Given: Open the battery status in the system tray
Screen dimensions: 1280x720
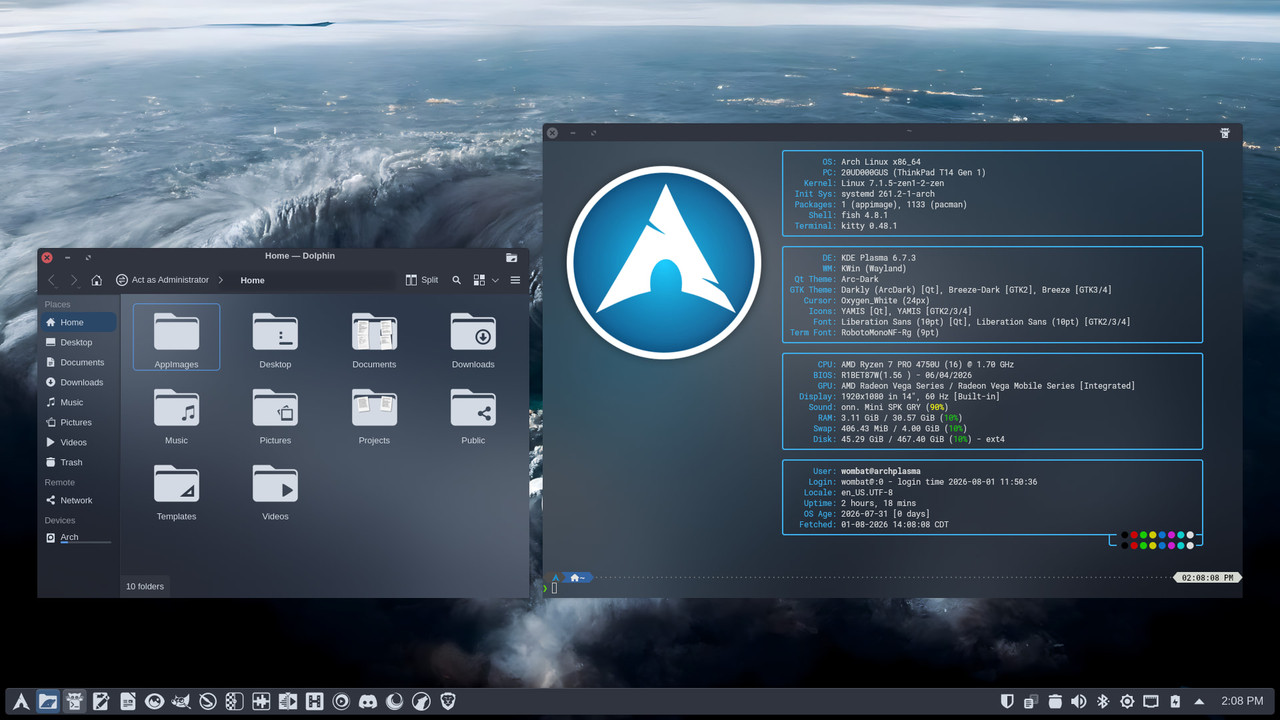Looking at the screenshot, I should coord(1175,702).
